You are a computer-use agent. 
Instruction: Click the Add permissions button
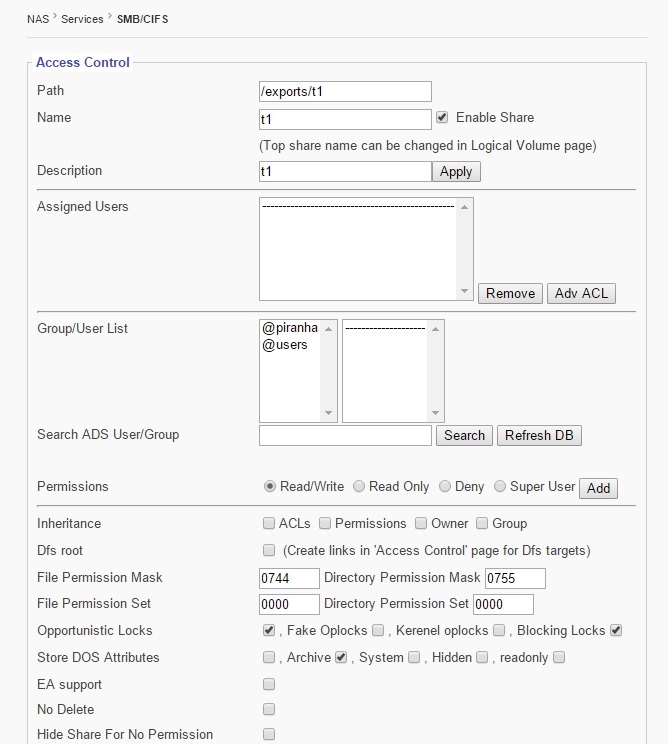coord(598,488)
